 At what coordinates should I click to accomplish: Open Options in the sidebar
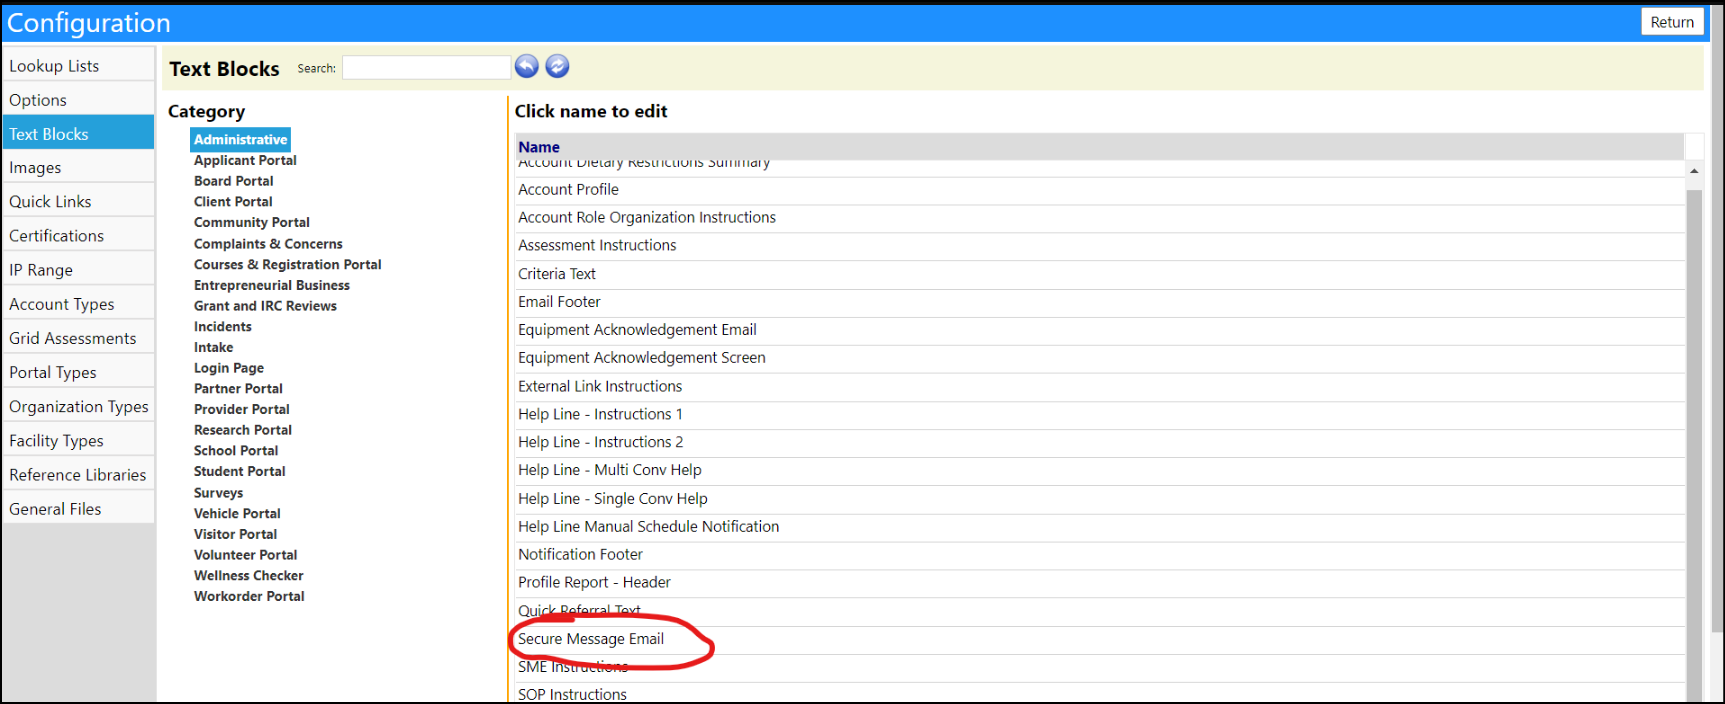[78, 100]
